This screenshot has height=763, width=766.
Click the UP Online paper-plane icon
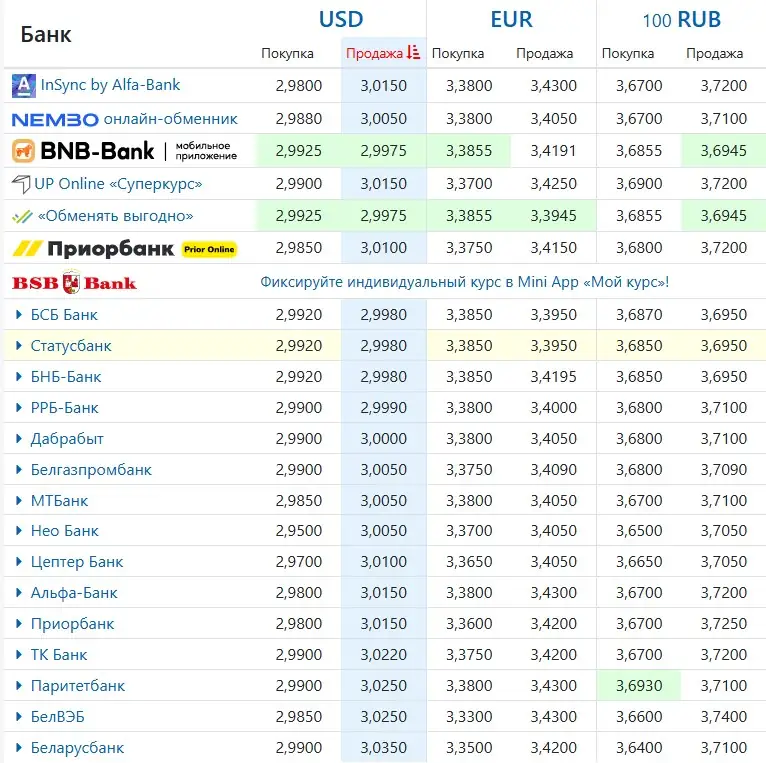click(21, 184)
